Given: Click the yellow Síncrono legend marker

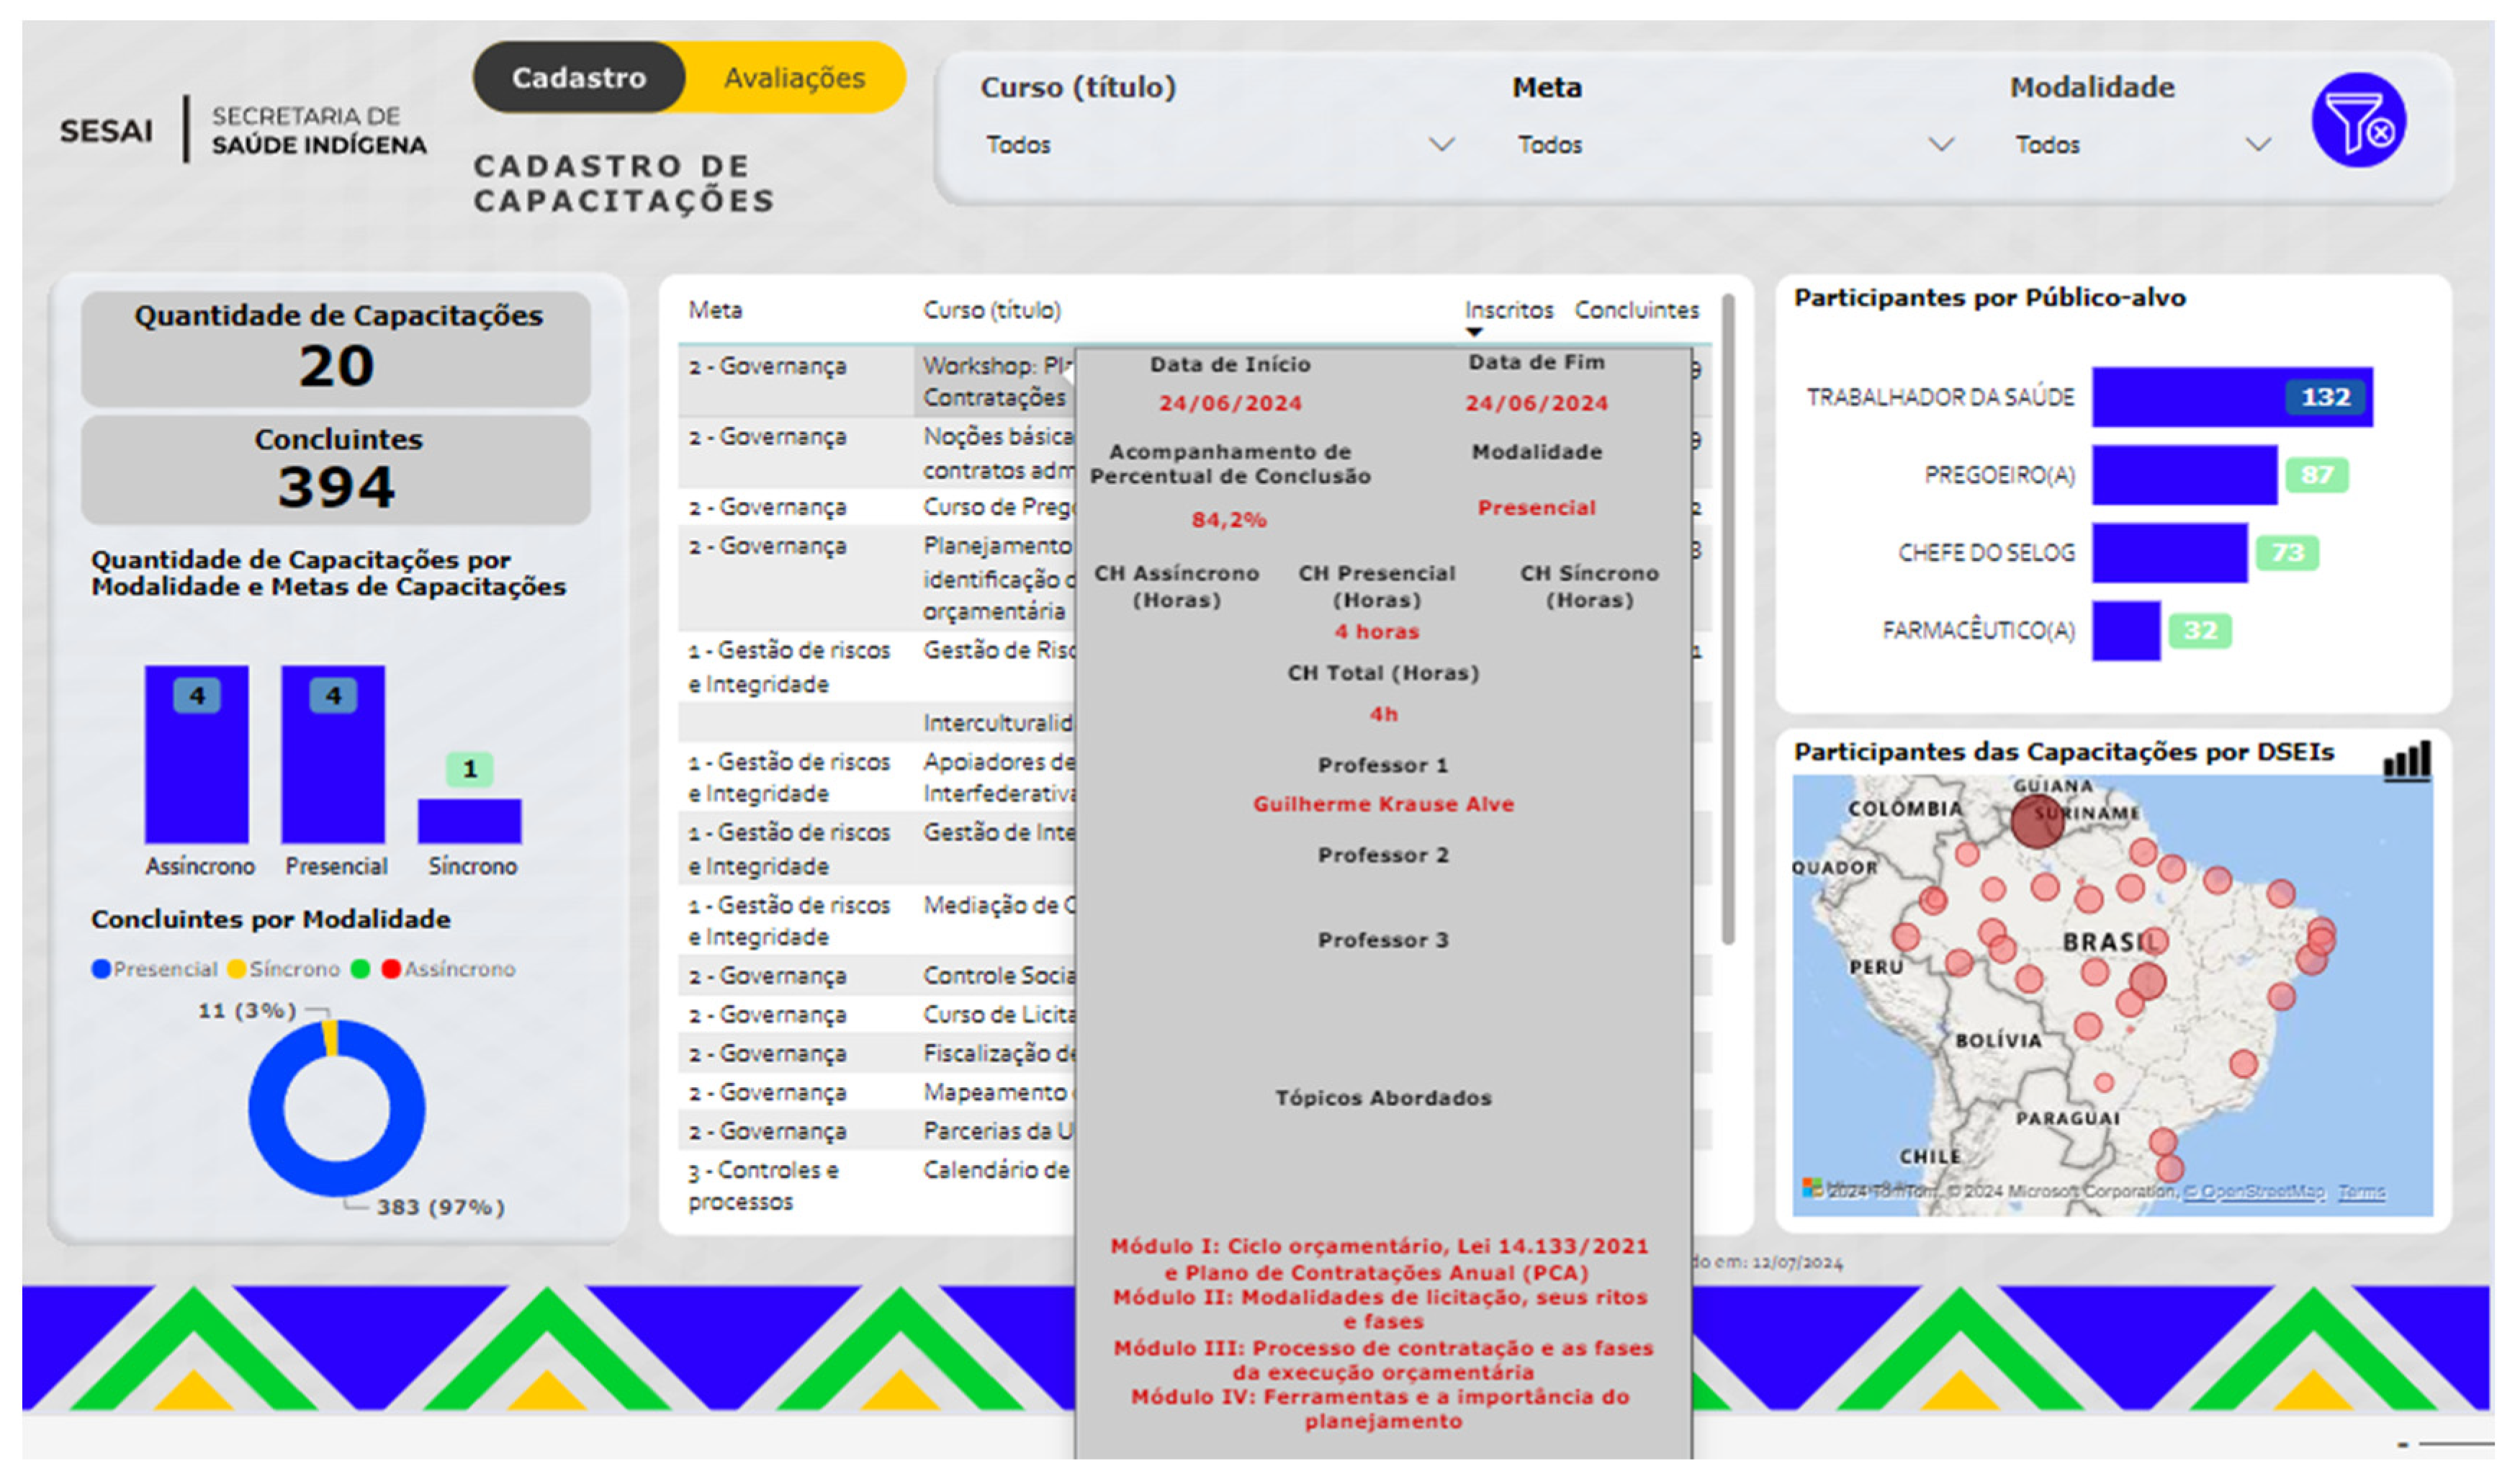Looking at the screenshot, I should click(236, 968).
